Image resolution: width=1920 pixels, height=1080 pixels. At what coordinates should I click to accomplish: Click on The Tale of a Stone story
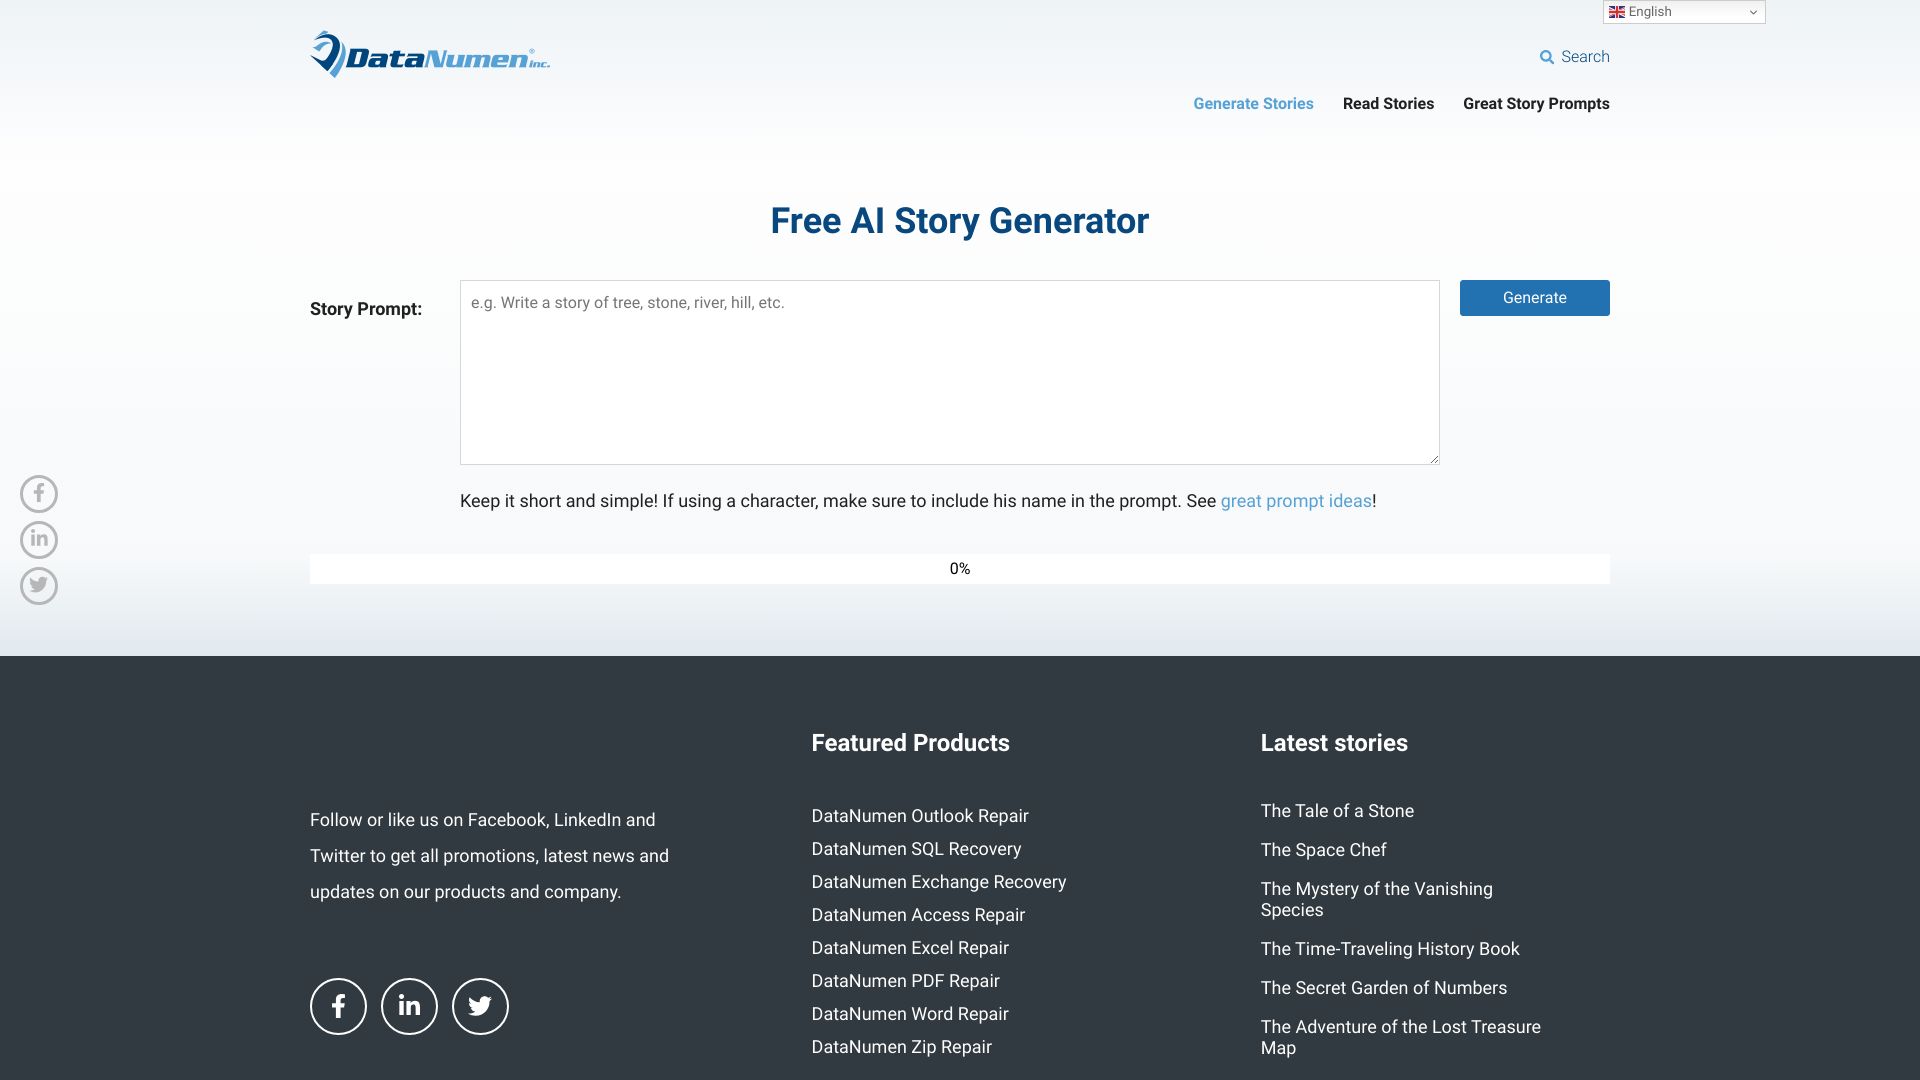[x=1337, y=811]
